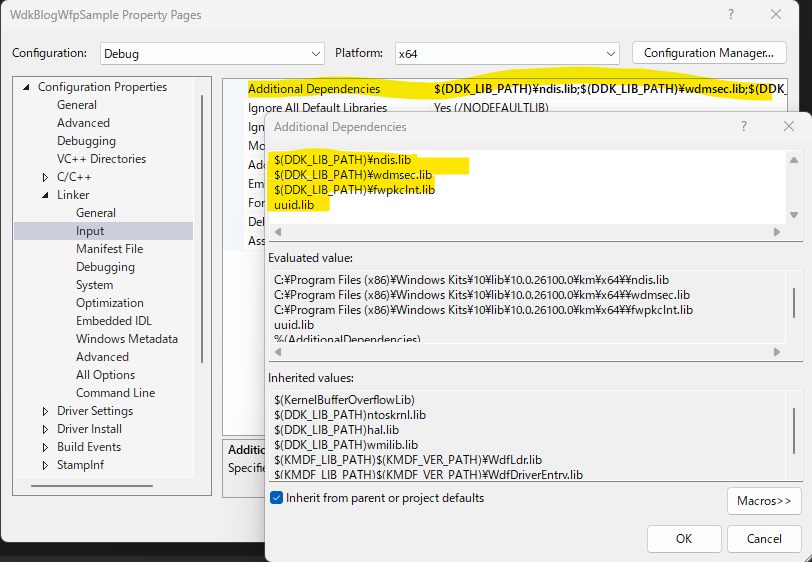Select Manifest File under Linker
This screenshot has height=562, width=812.
[x=109, y=249]
